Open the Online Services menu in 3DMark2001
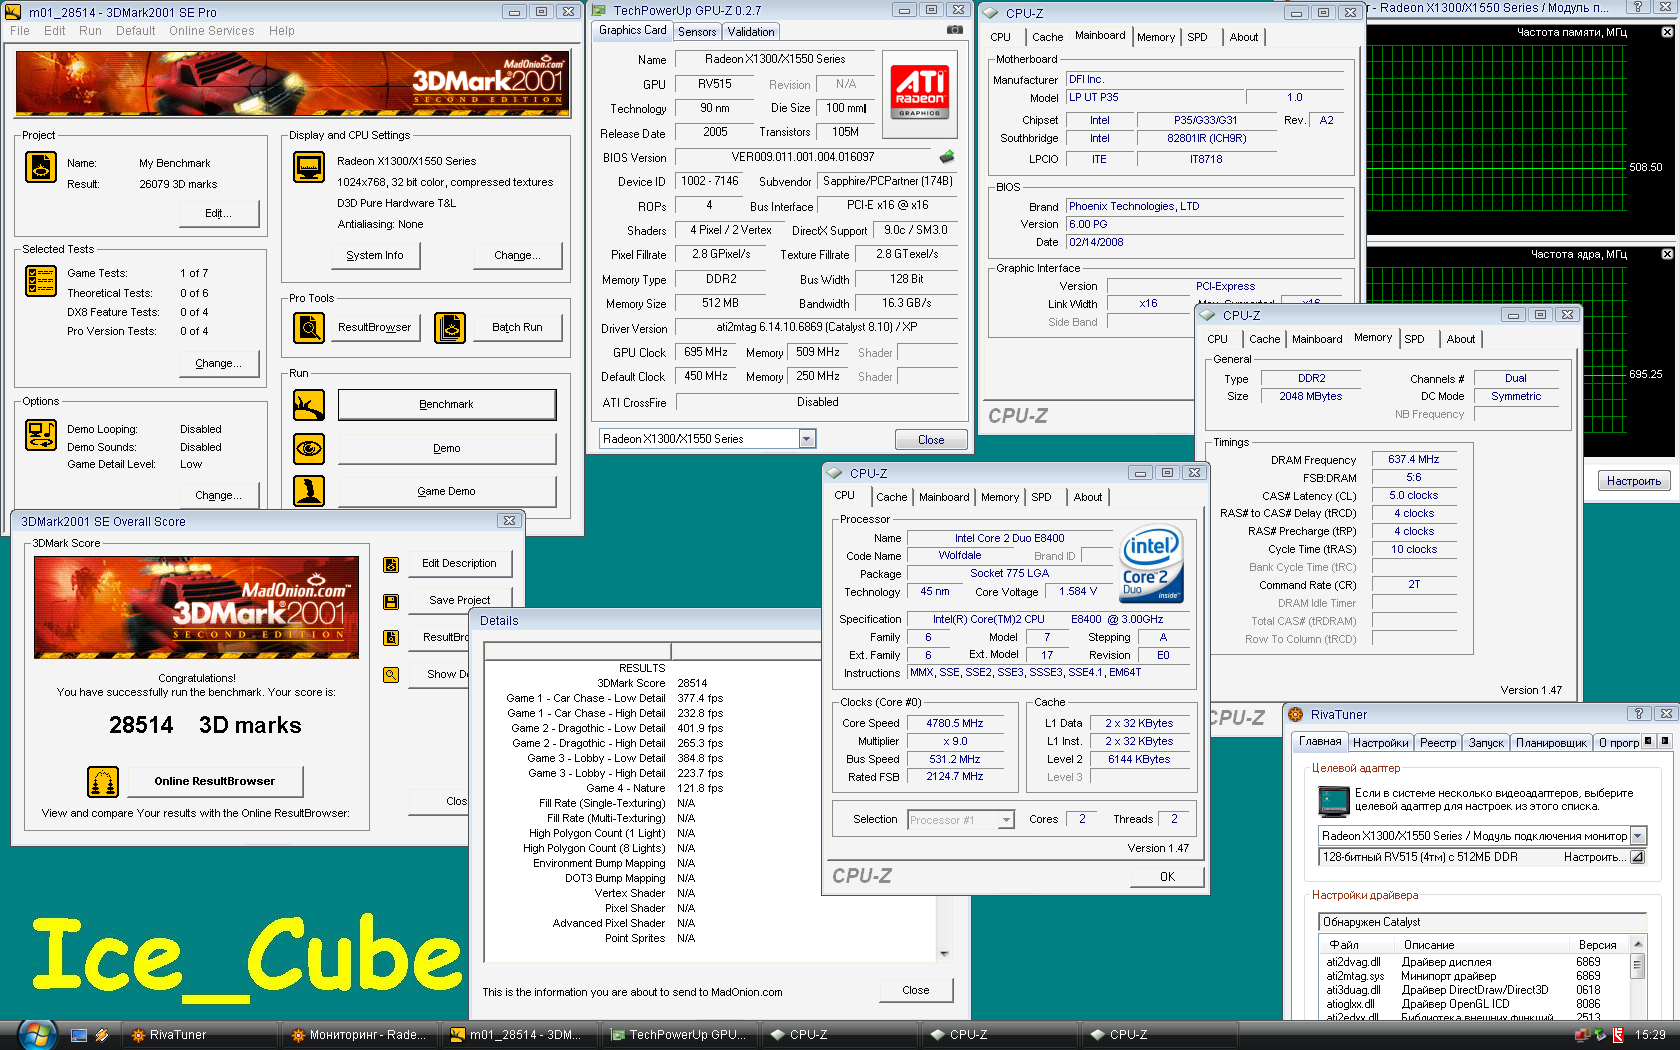1680x1050 pixels. (x=211, y=31)
